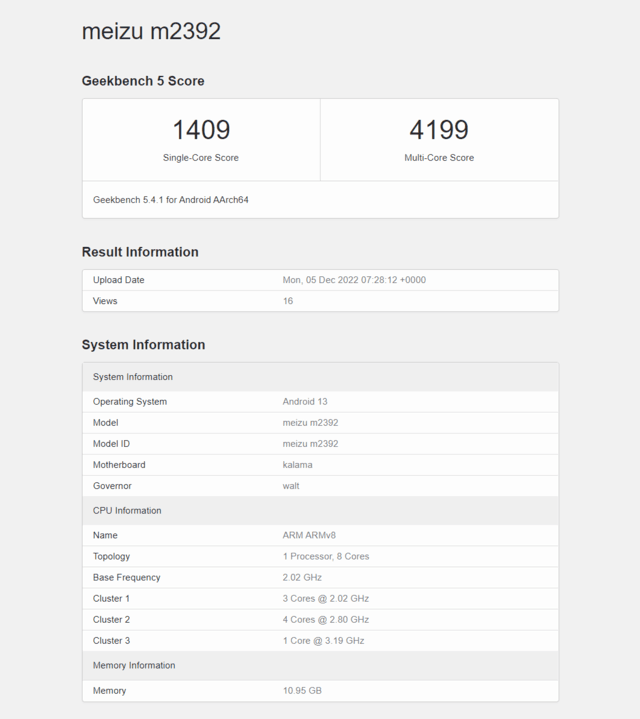Image resolution: width=640 pixels, height=719 pixels.
Task: Click the meizu m2392 page title
Action: [151, 31]
